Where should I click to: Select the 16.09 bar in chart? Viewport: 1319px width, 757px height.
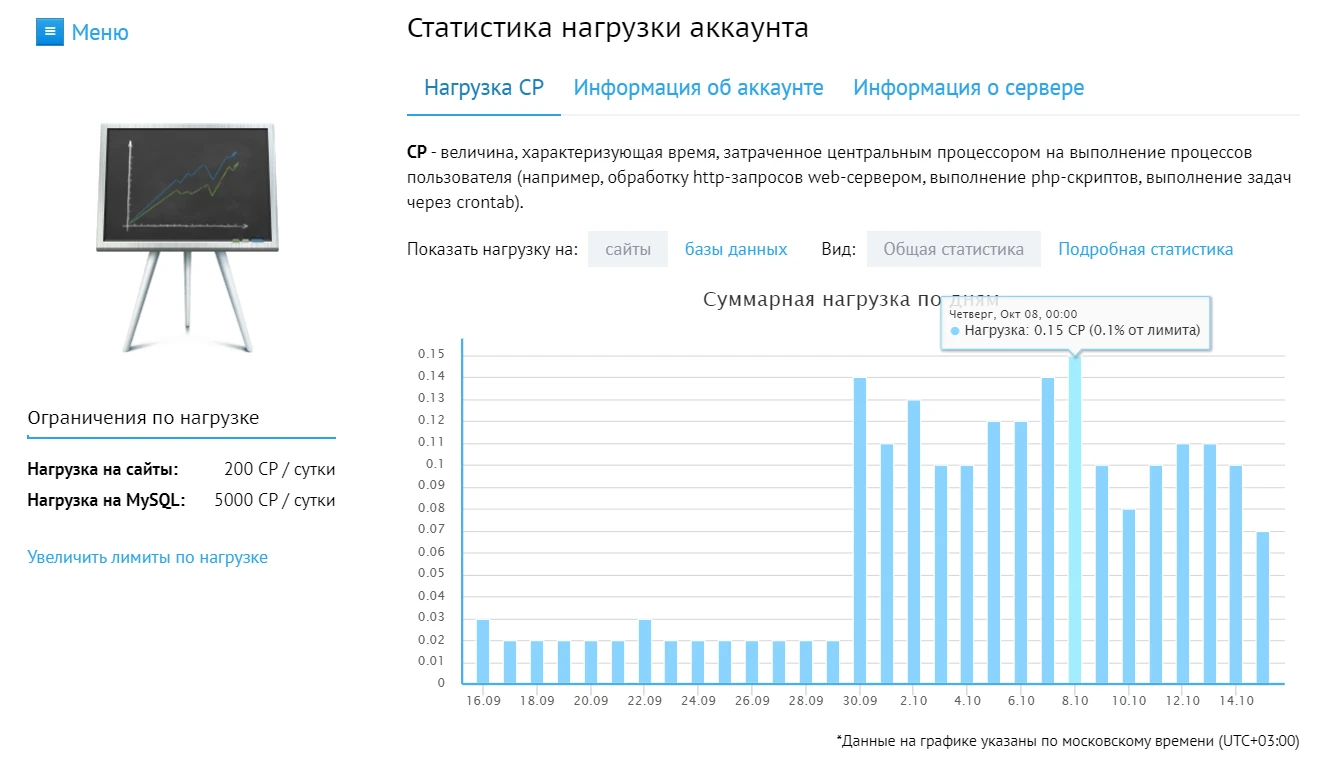[x=483, y=652]
